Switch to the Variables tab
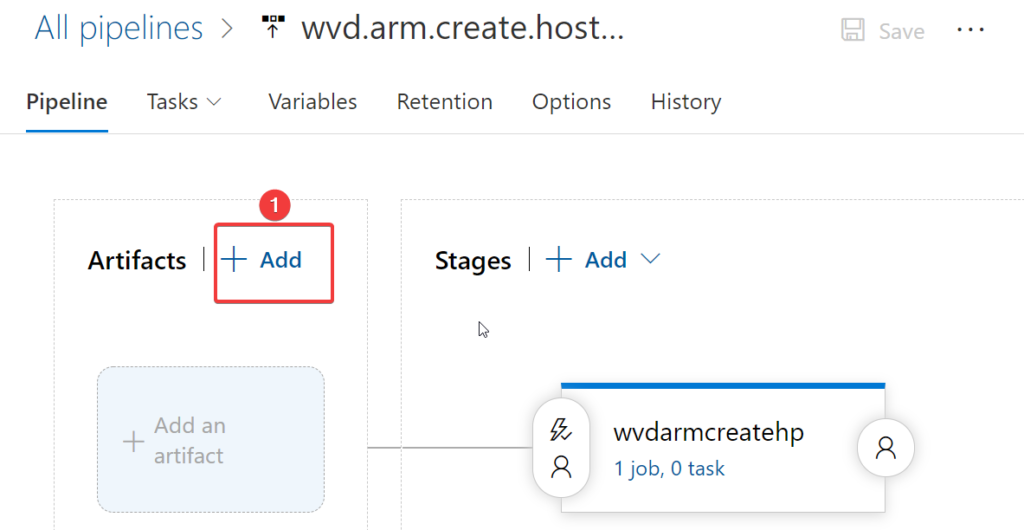The height and width of the screenshot is (530, 1024). [x=312, y=102]
